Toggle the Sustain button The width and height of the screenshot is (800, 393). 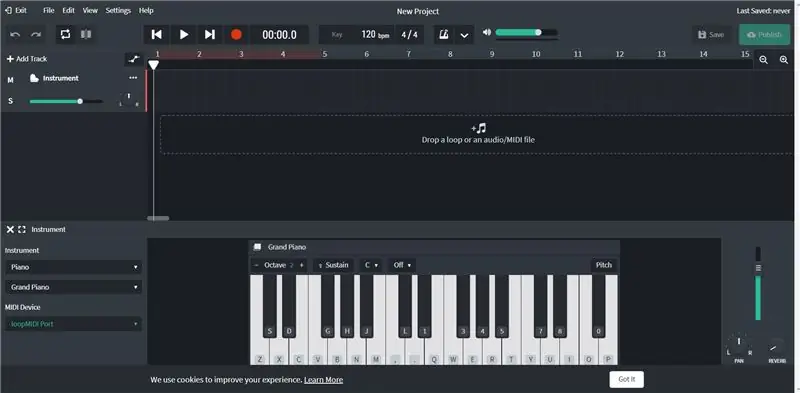(333, 265)
